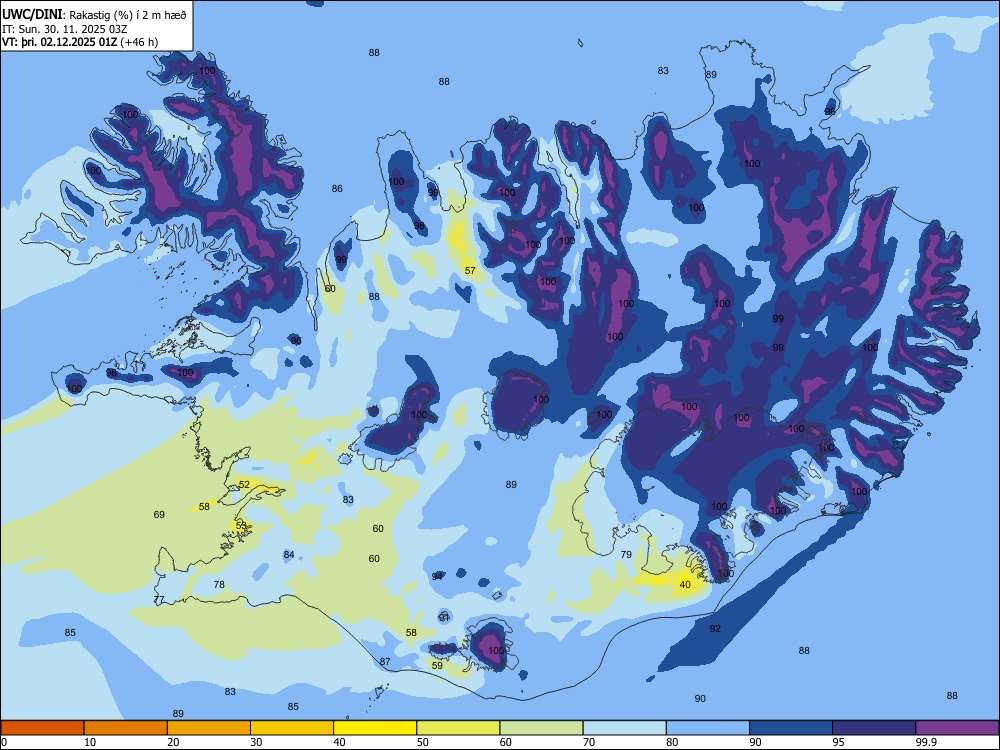Viewport: 1000px width, 750px height.
Task: Click the map value '92' offshore
Action: pyautogui.click(x=715, y=628)
